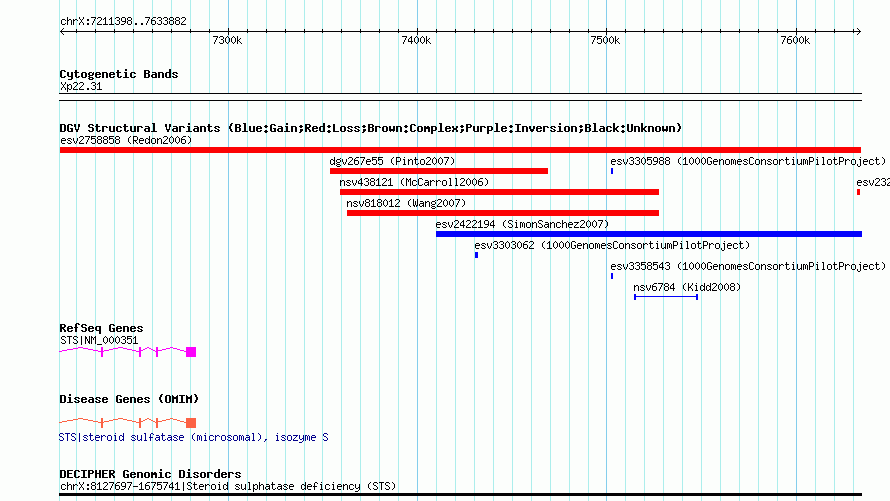Click the esv2422194 (SimonSanchez2007) label

(522, 224)
